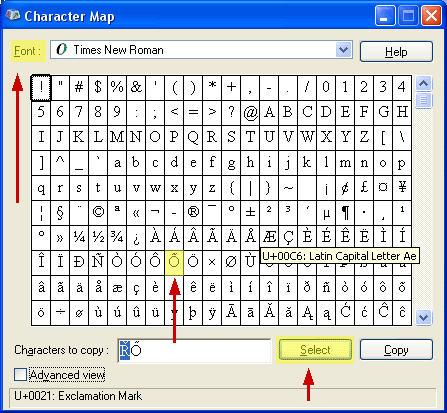Select the number 7 character
The image size is (447, 413).
(x=79, y=113)
